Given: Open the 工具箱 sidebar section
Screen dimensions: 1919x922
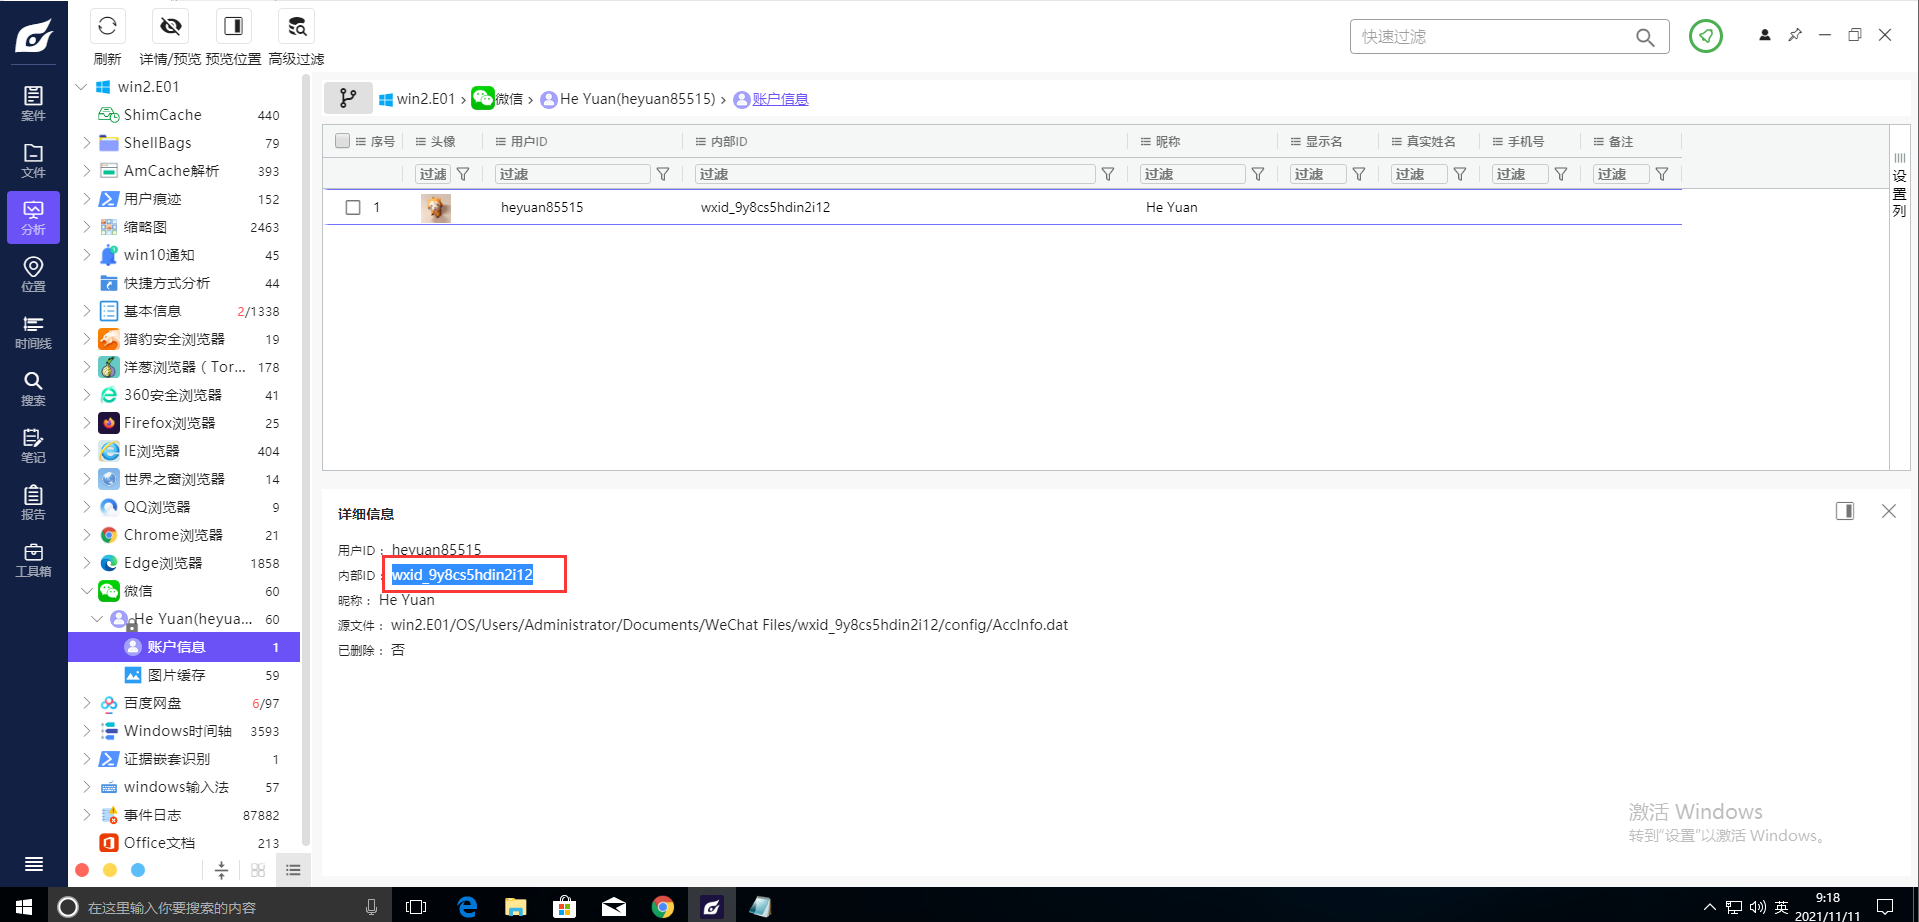Looking at the screenshot, I should pyautogui.click(x=33, y=559).
